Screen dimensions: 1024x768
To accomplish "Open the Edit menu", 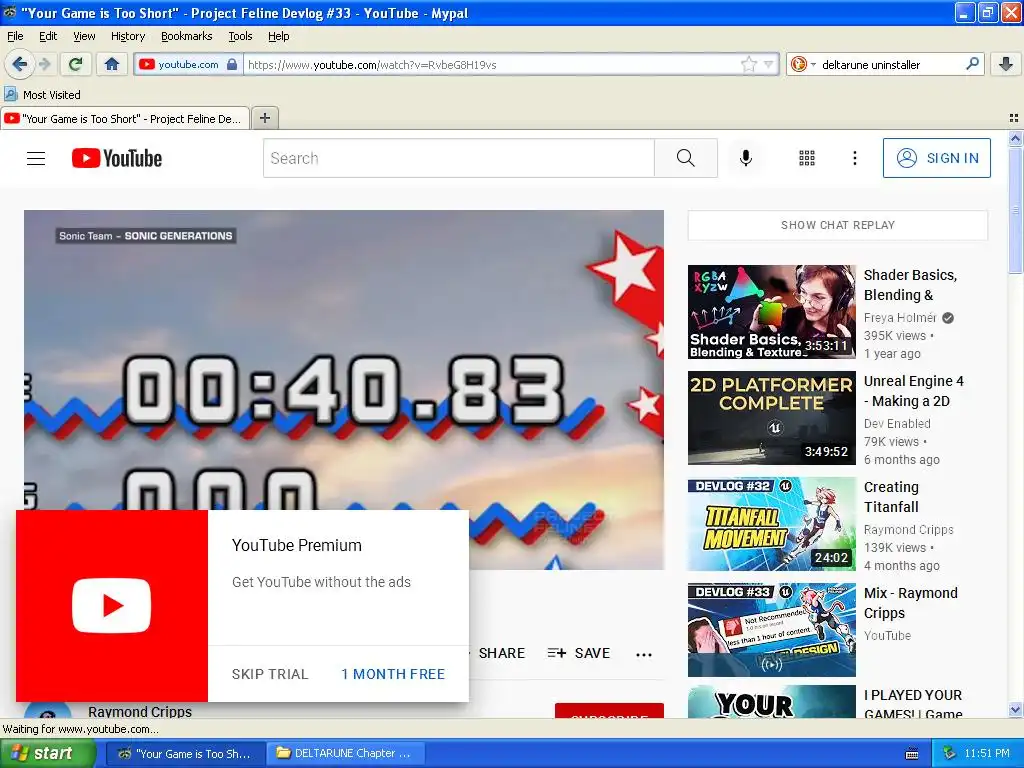I will pos(48,36).
